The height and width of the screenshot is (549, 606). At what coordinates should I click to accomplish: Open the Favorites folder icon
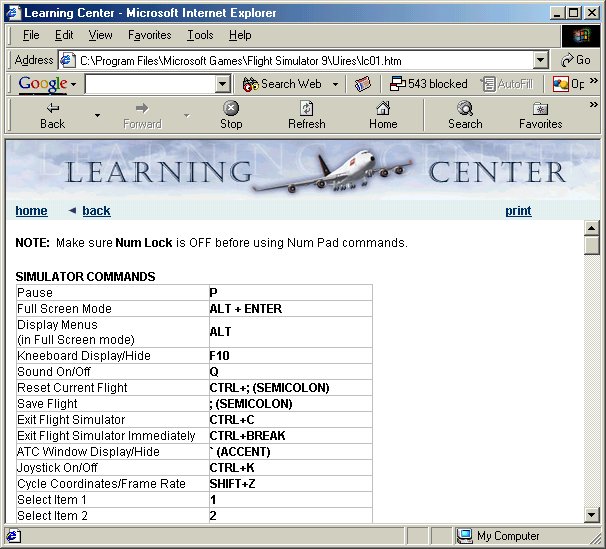(540, 107)
